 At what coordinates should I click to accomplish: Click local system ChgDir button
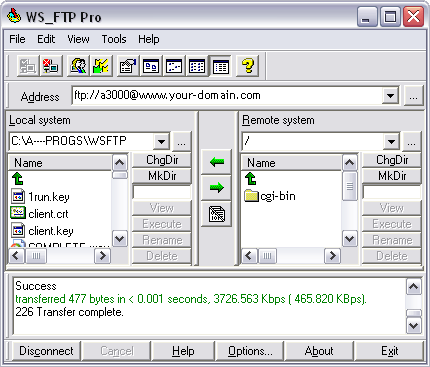point(162,160)
